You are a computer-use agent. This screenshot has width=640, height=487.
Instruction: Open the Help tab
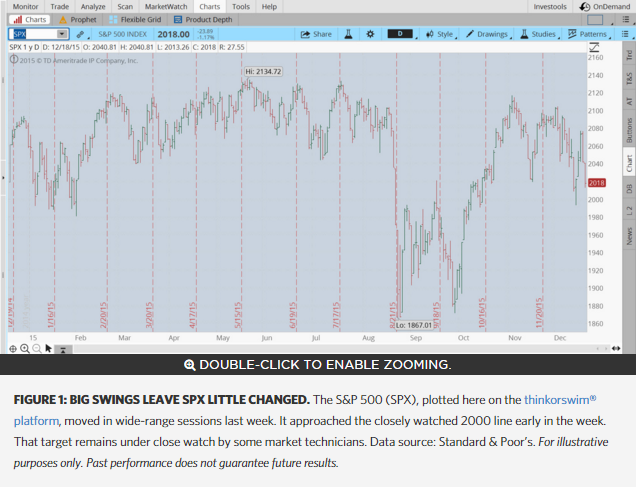point(269,7)
